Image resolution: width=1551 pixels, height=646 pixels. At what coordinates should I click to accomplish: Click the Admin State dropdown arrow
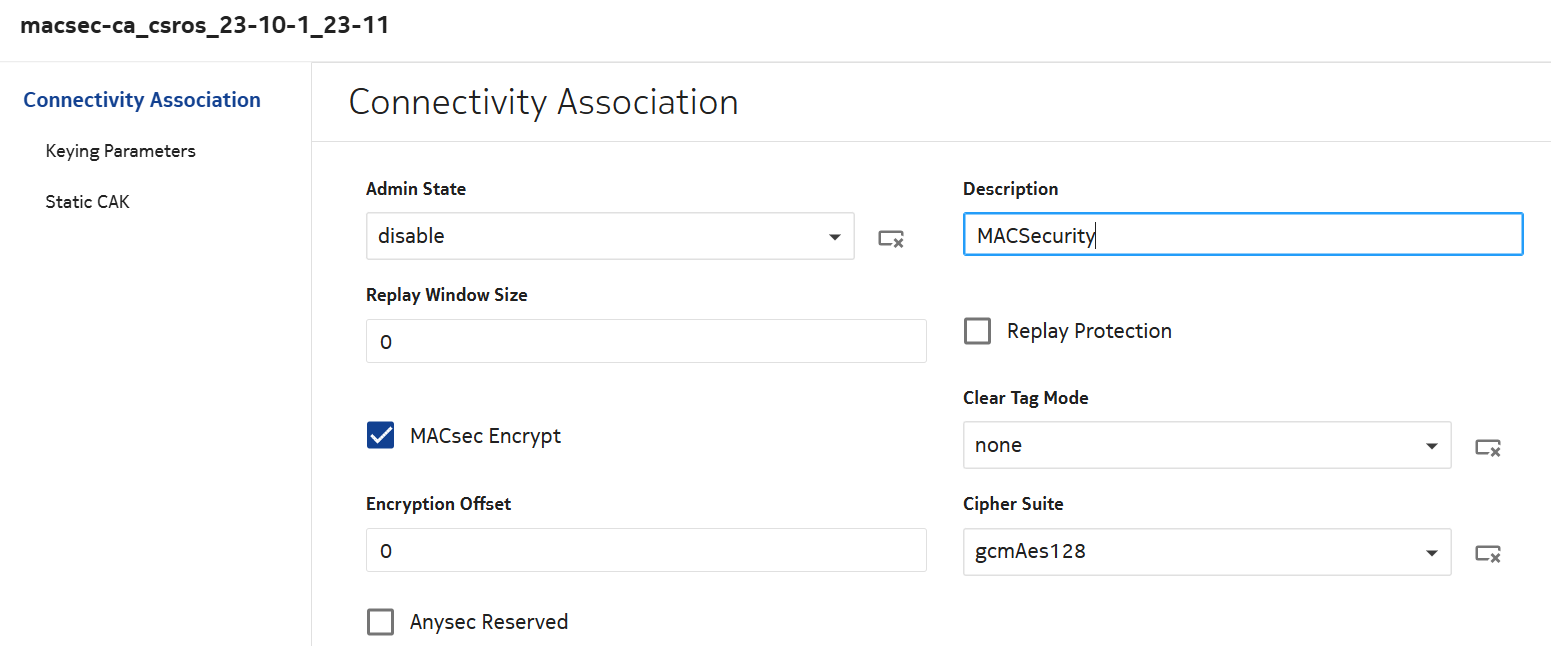coord(834,237)
